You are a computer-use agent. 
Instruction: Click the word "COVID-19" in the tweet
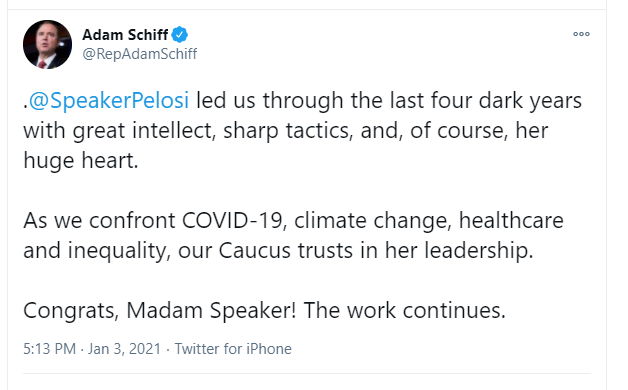point(233,220)
